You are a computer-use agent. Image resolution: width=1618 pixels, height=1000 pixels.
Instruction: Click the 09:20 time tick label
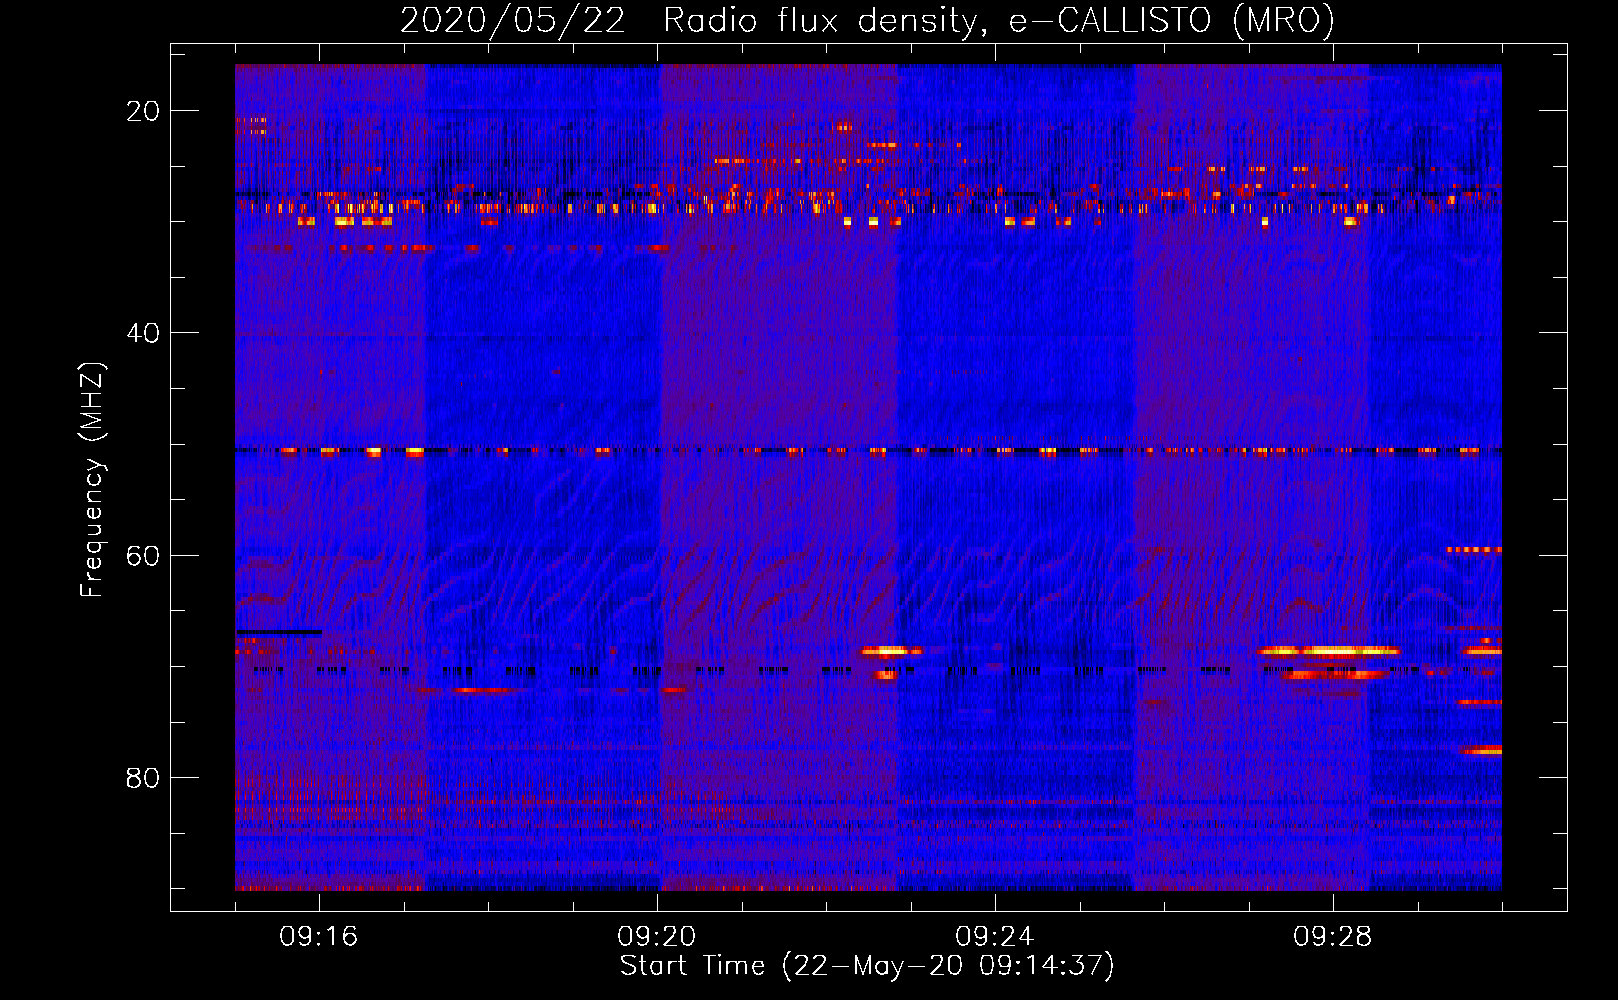point(657,937)
